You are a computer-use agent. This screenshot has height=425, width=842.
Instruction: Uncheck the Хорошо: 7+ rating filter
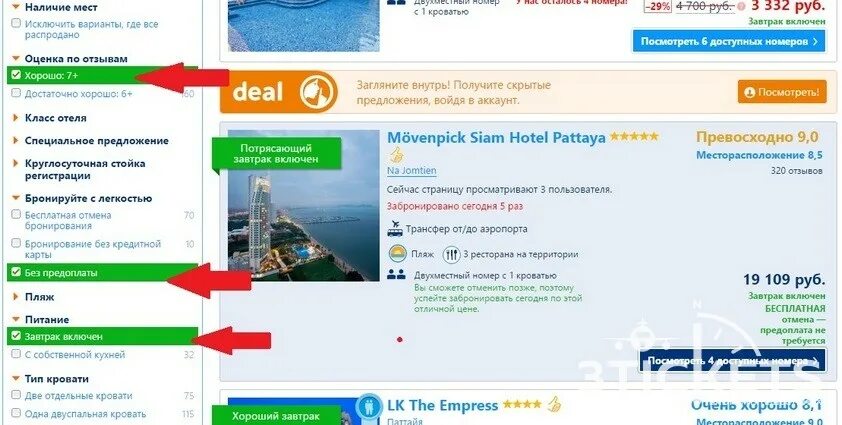16,75
